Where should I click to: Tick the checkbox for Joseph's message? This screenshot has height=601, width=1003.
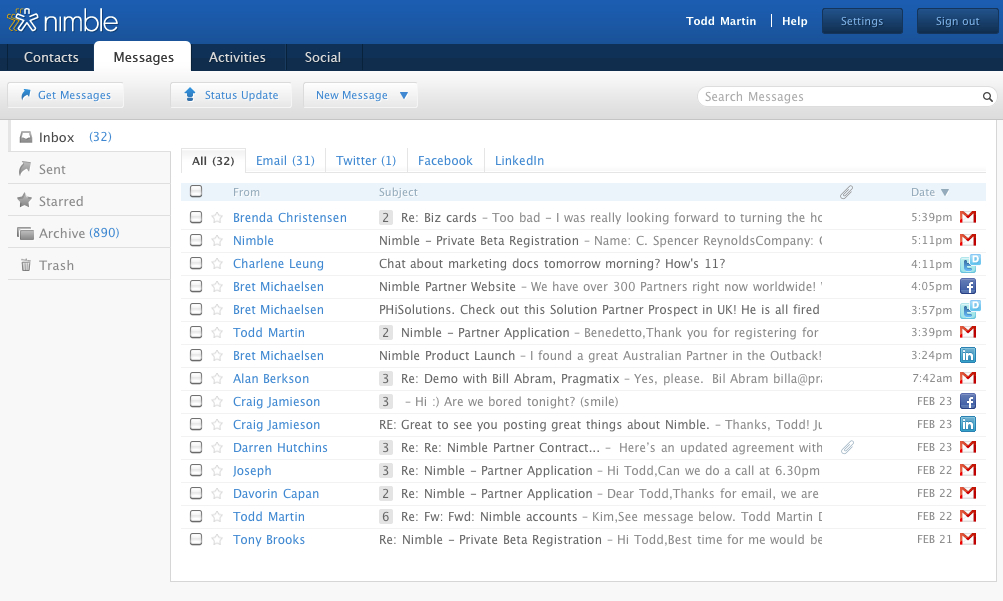196,471
